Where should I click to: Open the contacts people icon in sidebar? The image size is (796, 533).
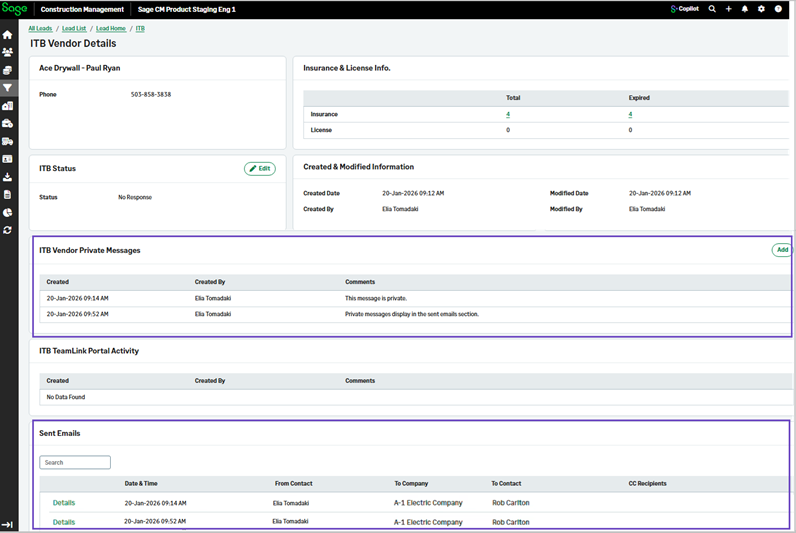click(x=8, y=53)
